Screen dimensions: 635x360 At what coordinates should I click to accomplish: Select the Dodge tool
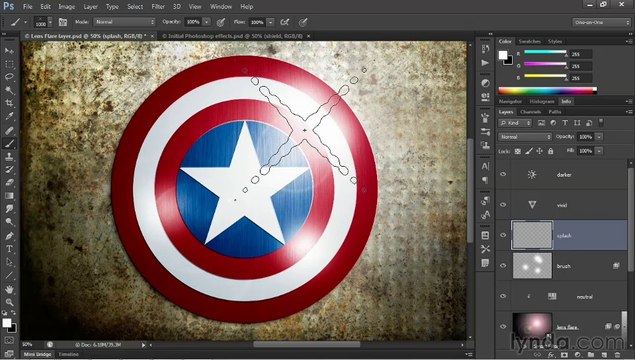[9, 222]
